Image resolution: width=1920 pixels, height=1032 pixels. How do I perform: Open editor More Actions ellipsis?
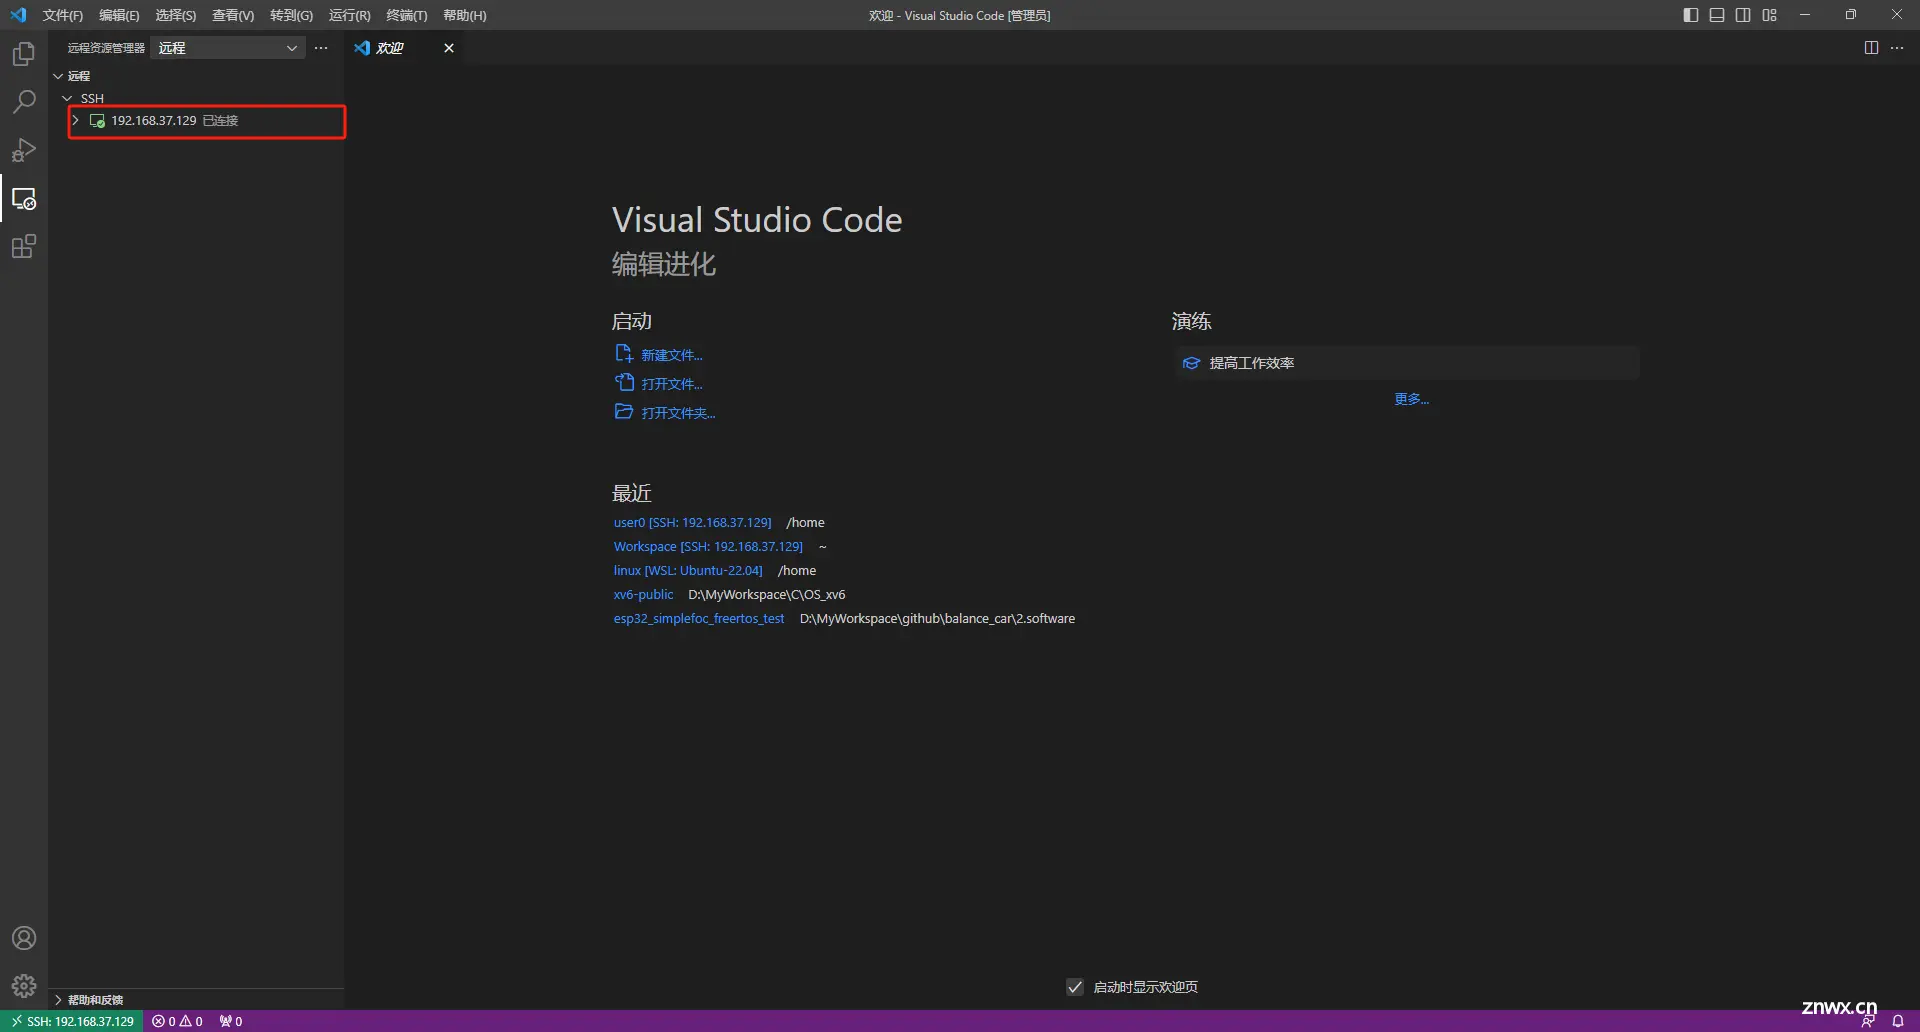pos(1897,48)
